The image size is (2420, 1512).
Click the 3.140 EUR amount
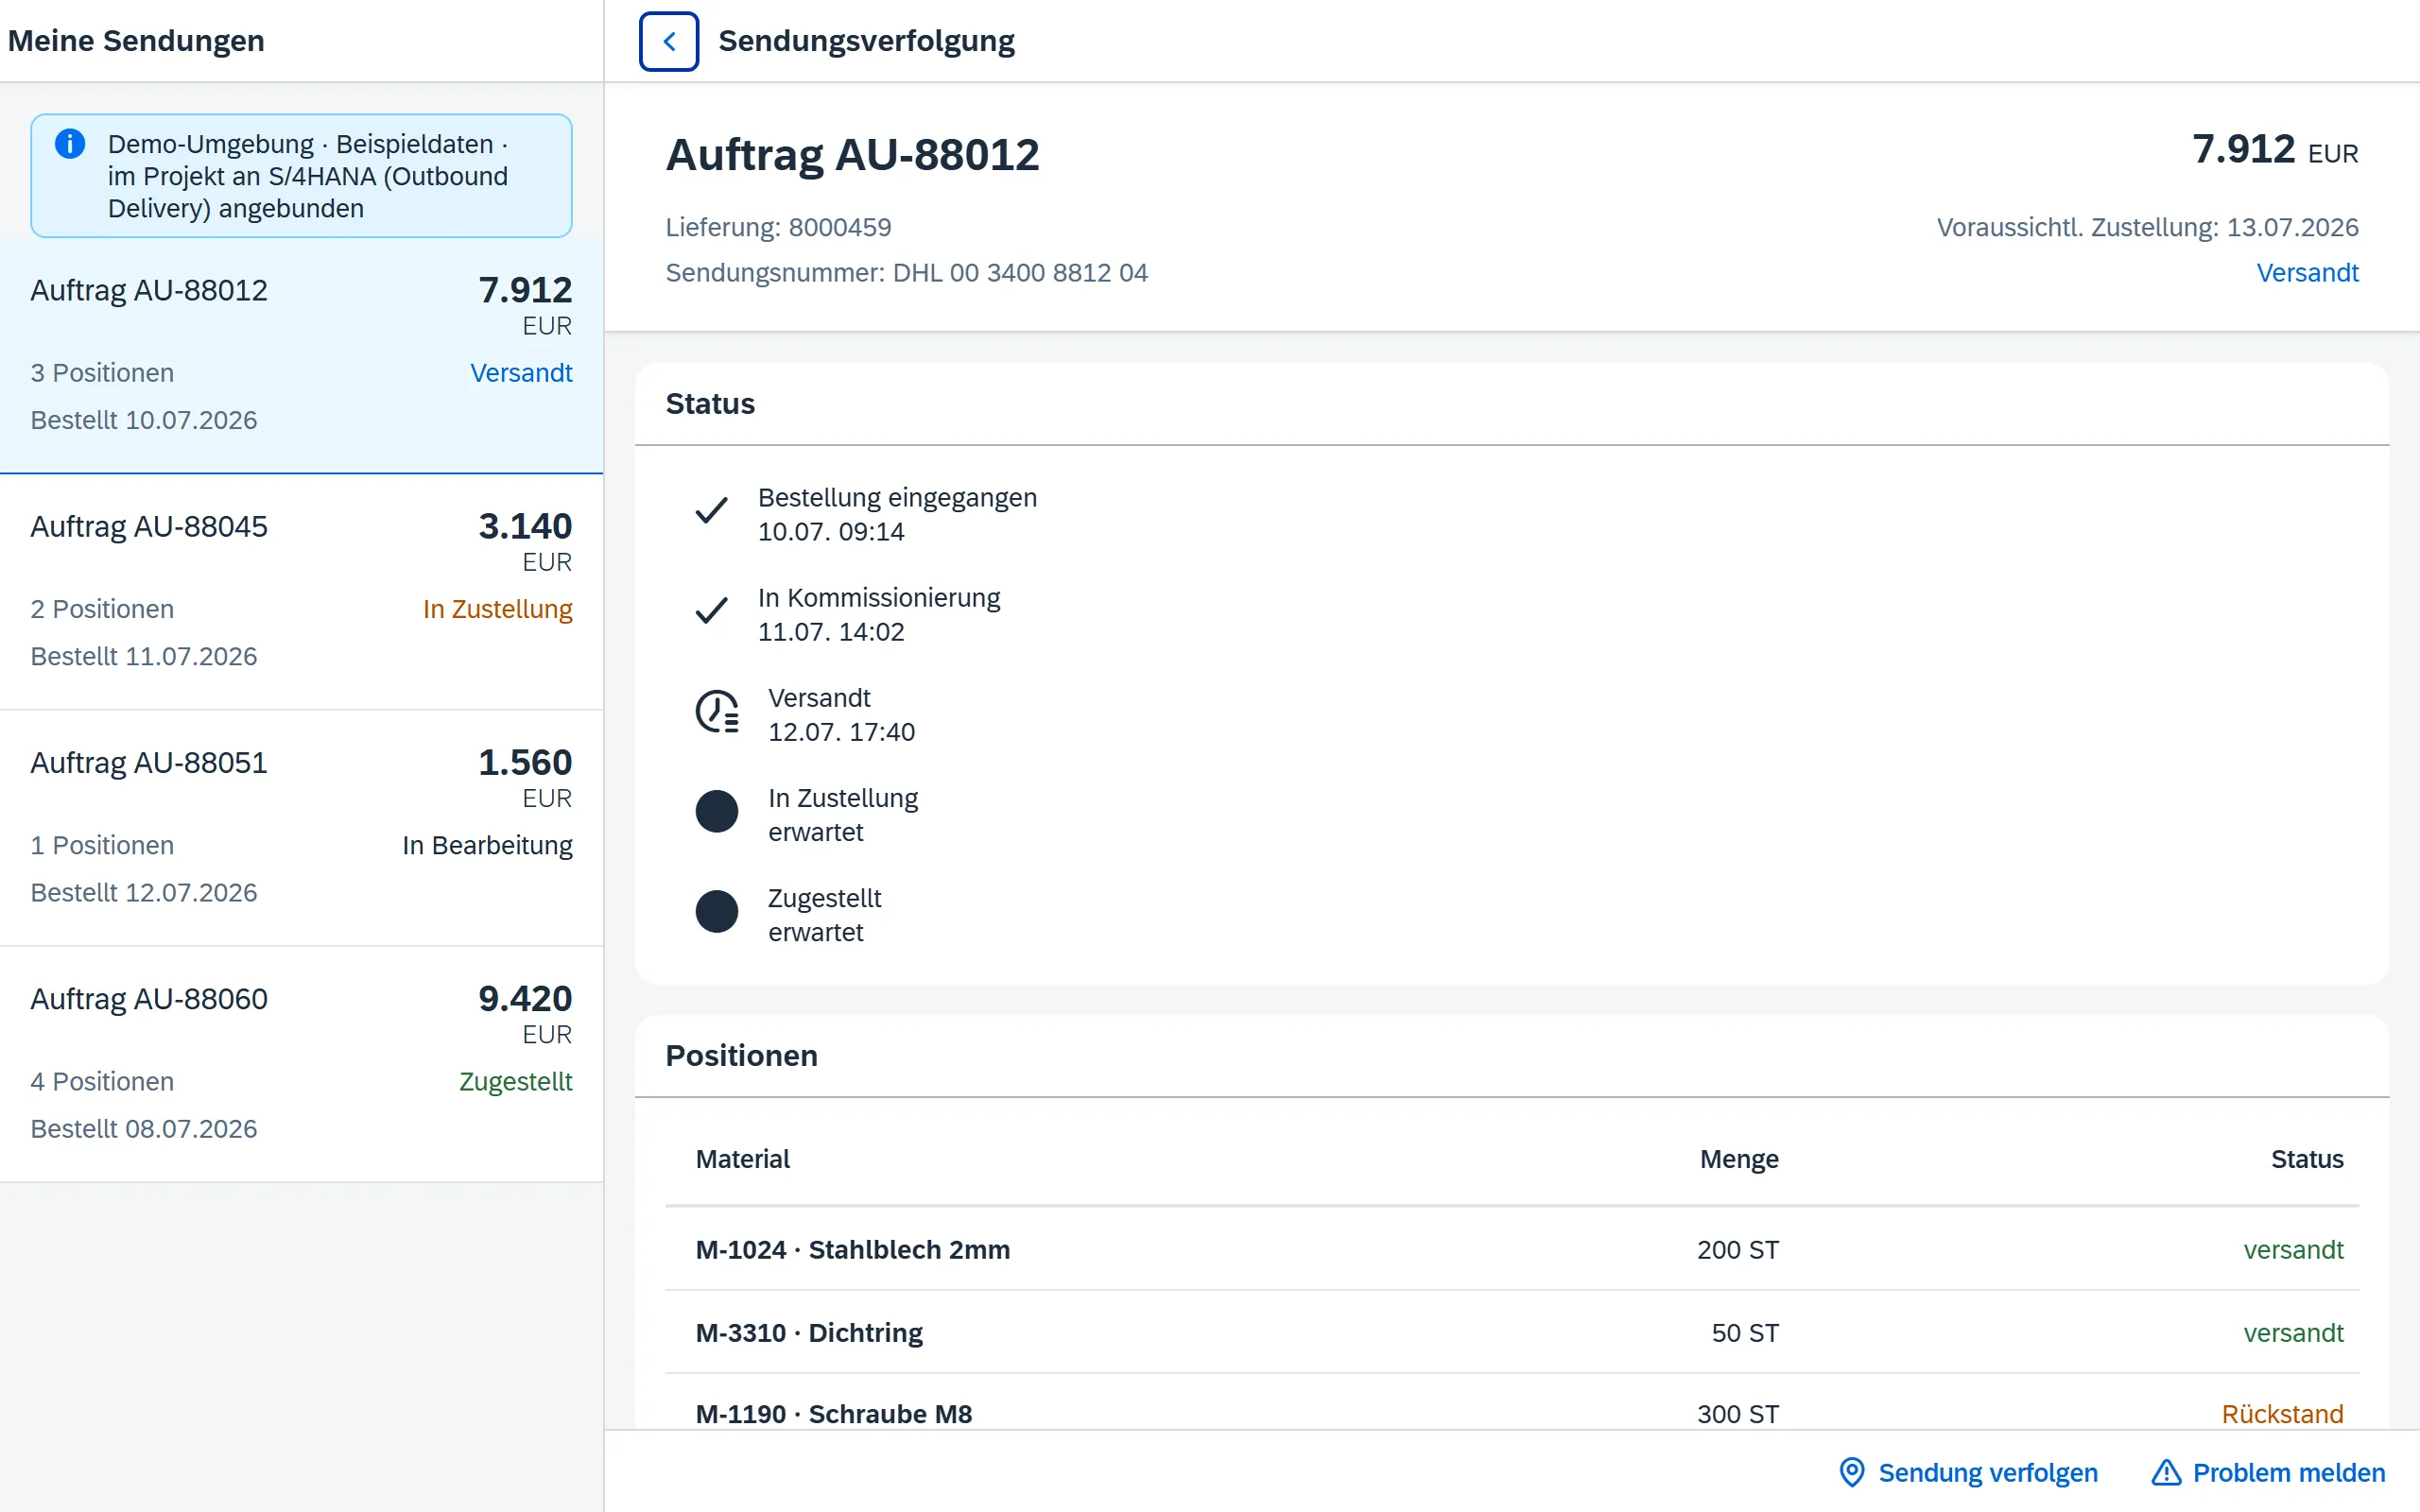coord(525,542)
